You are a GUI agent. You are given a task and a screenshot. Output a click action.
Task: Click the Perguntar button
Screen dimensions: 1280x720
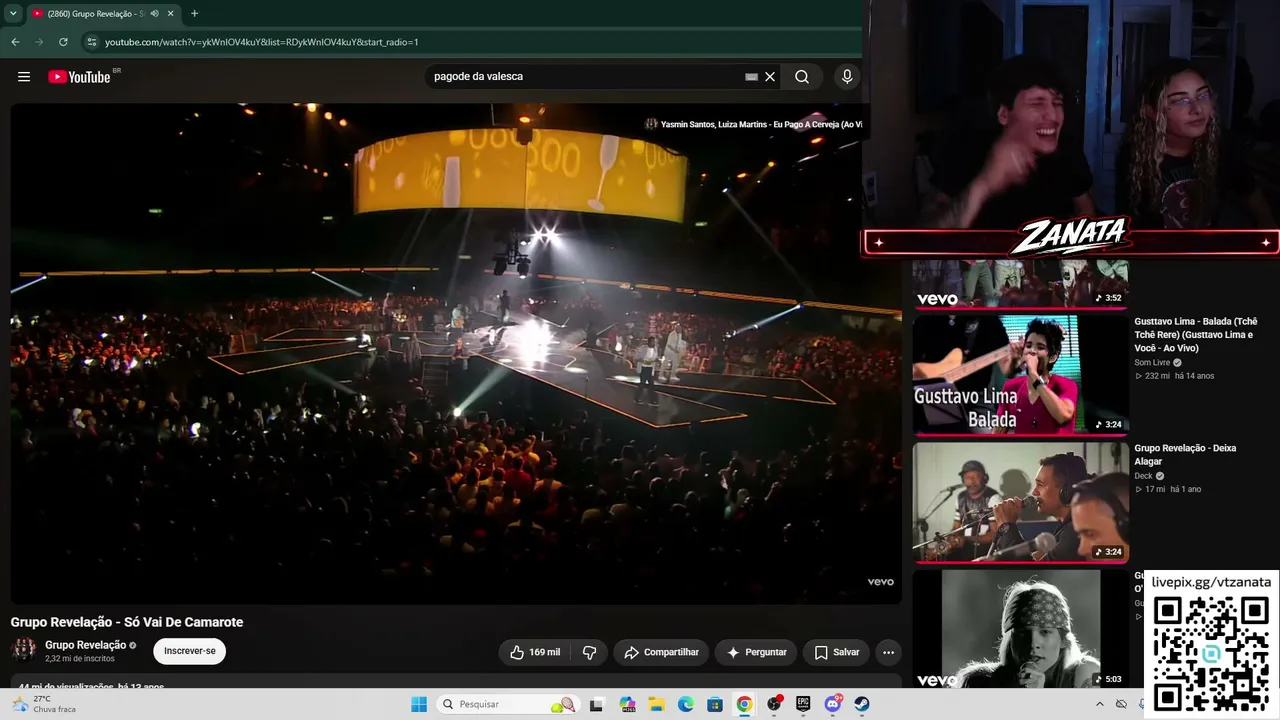pos(756,652)
